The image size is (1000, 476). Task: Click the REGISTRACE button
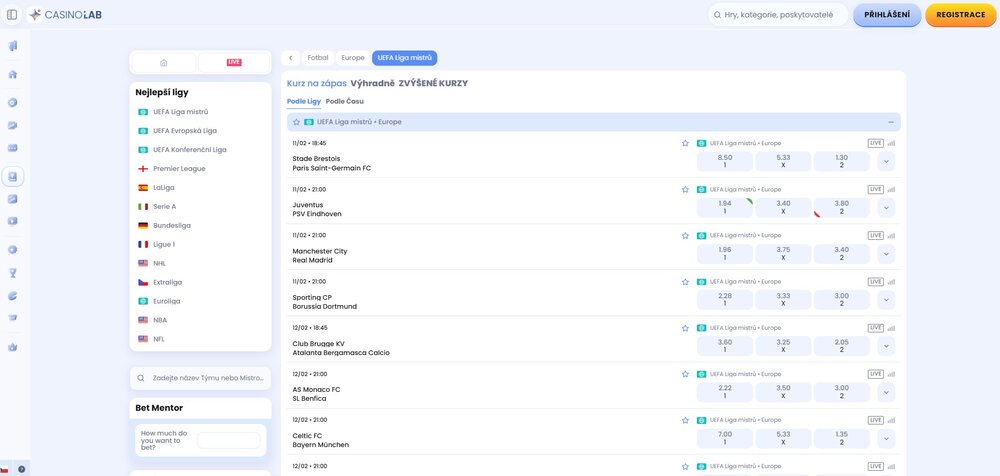960,15
